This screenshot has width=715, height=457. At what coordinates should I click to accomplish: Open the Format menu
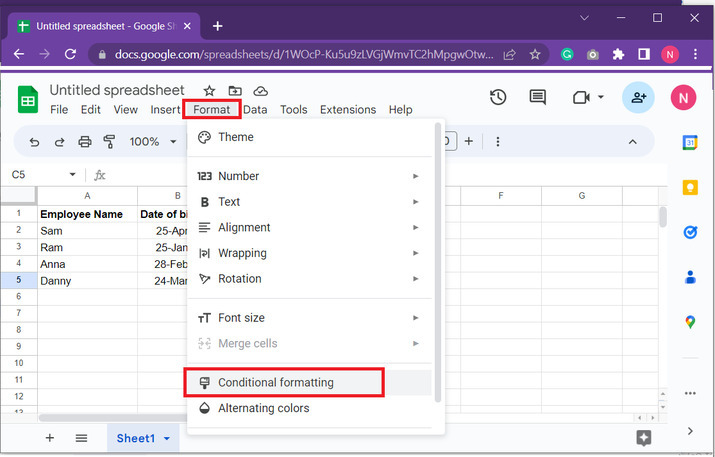212,110
